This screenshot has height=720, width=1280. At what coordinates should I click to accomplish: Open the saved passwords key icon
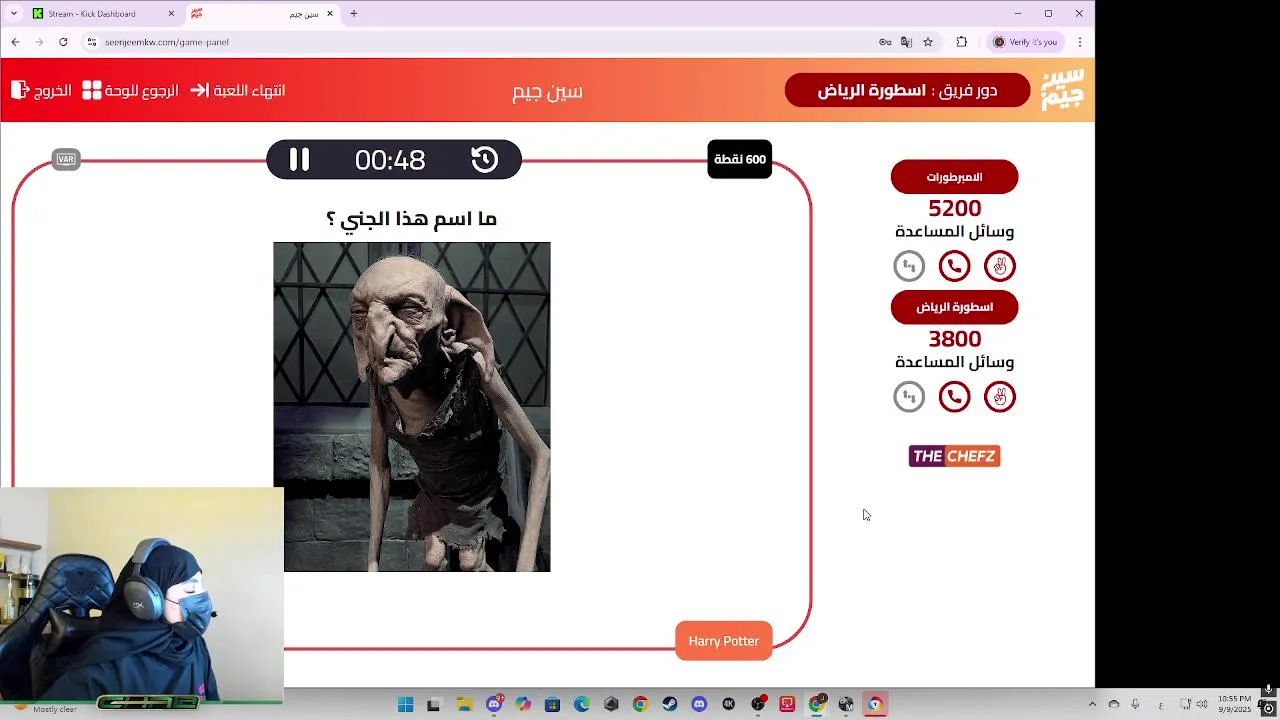[885, 42]
